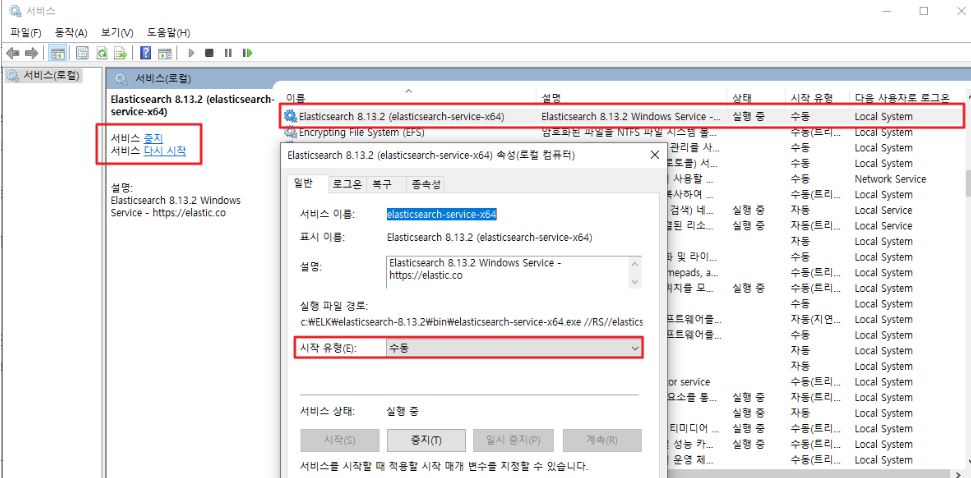
Task: Switch to the 일반 tab in properties dialog
Action: pyautogui.click(x=303, y=183)
